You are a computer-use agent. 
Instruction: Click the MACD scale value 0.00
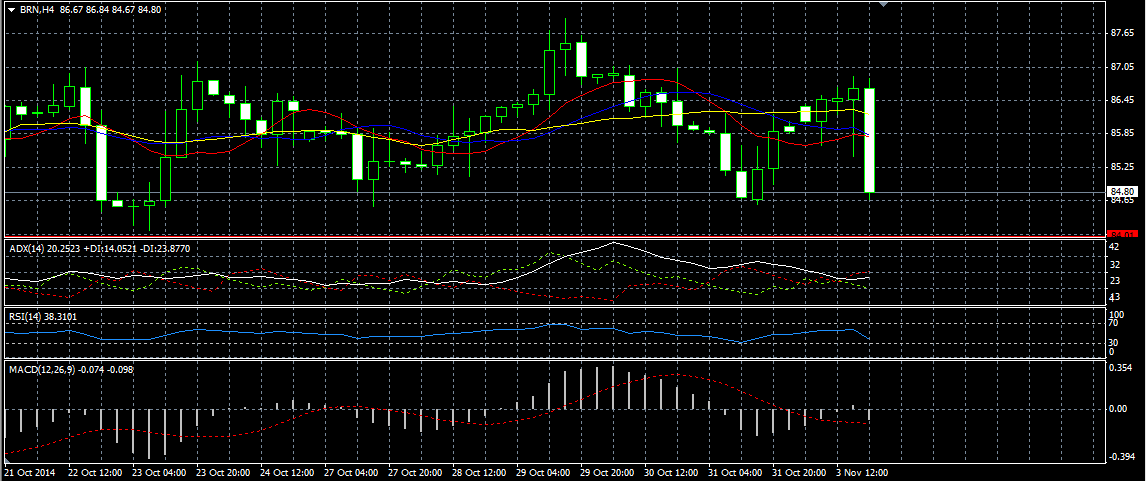coord(1120,409)
